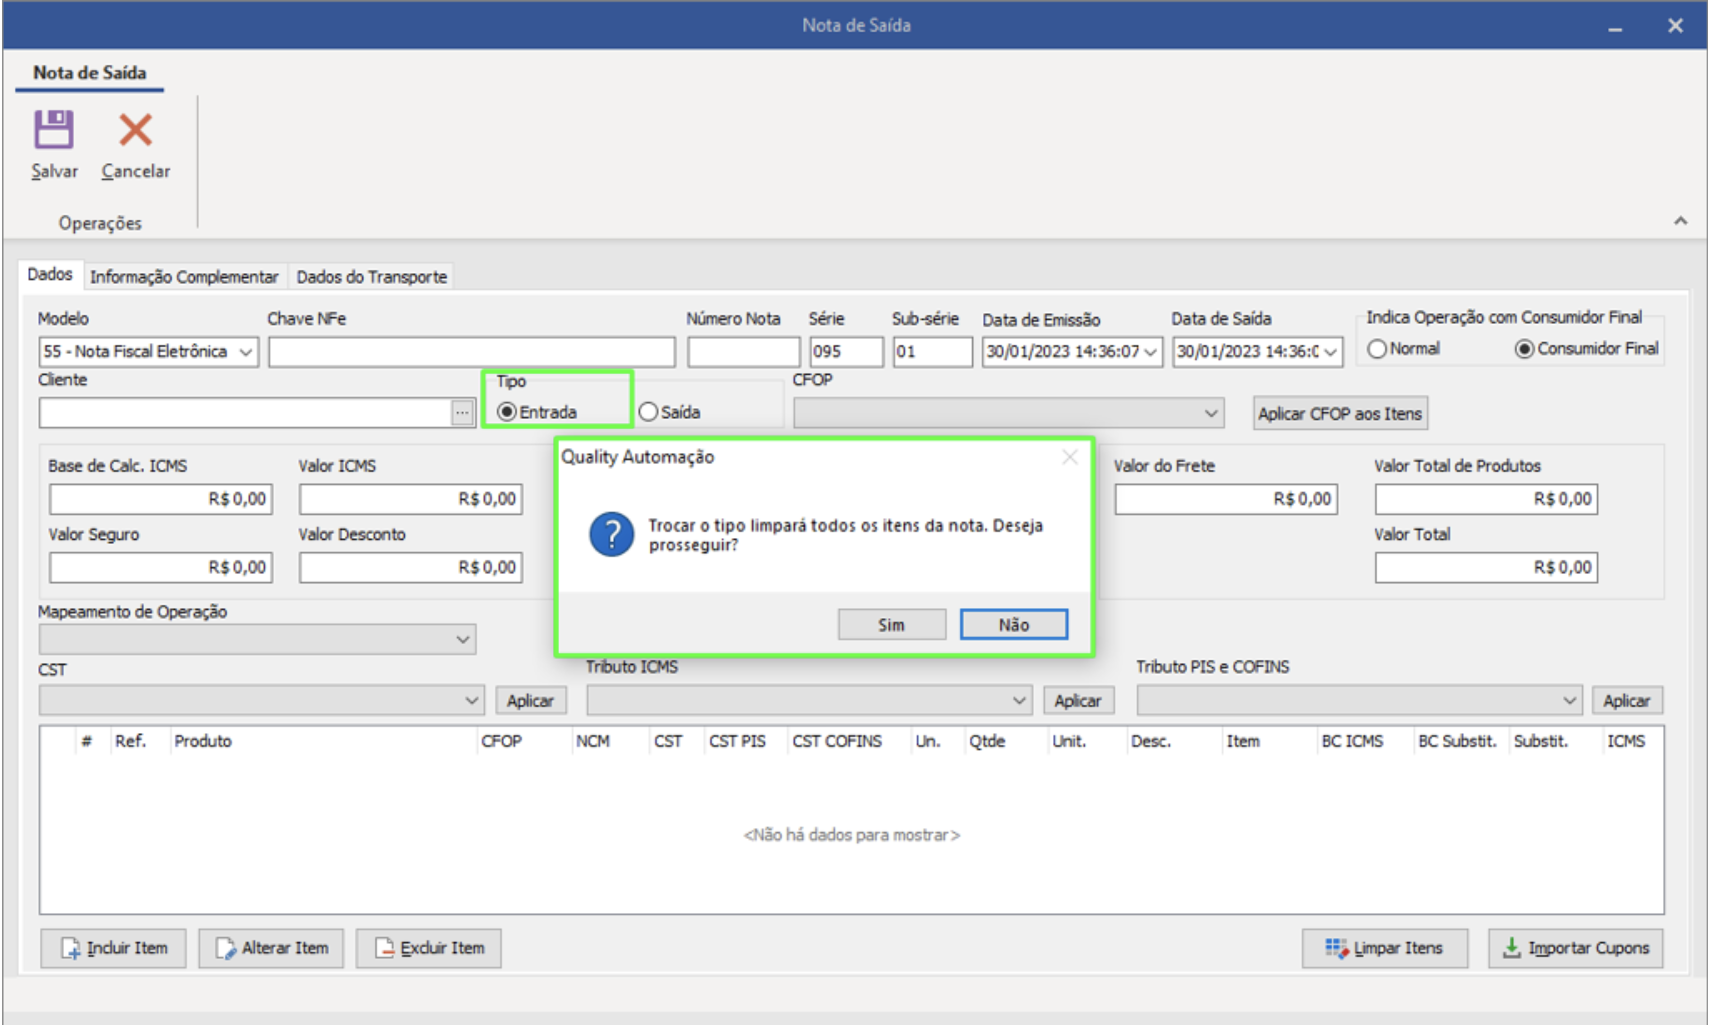This screenshot has height=1030, width=1714.
Task: Click the Limpar Itens icon button
Action: 1337,950
